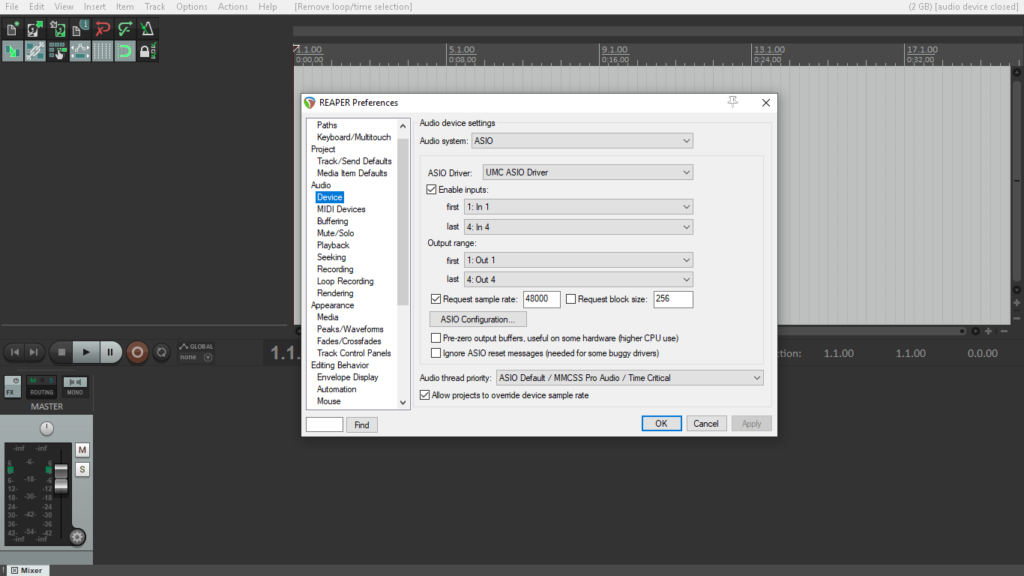Viewport: 1024px width, 576px height.
Task: Click the OK button
Action: click(x=661, y=424)
